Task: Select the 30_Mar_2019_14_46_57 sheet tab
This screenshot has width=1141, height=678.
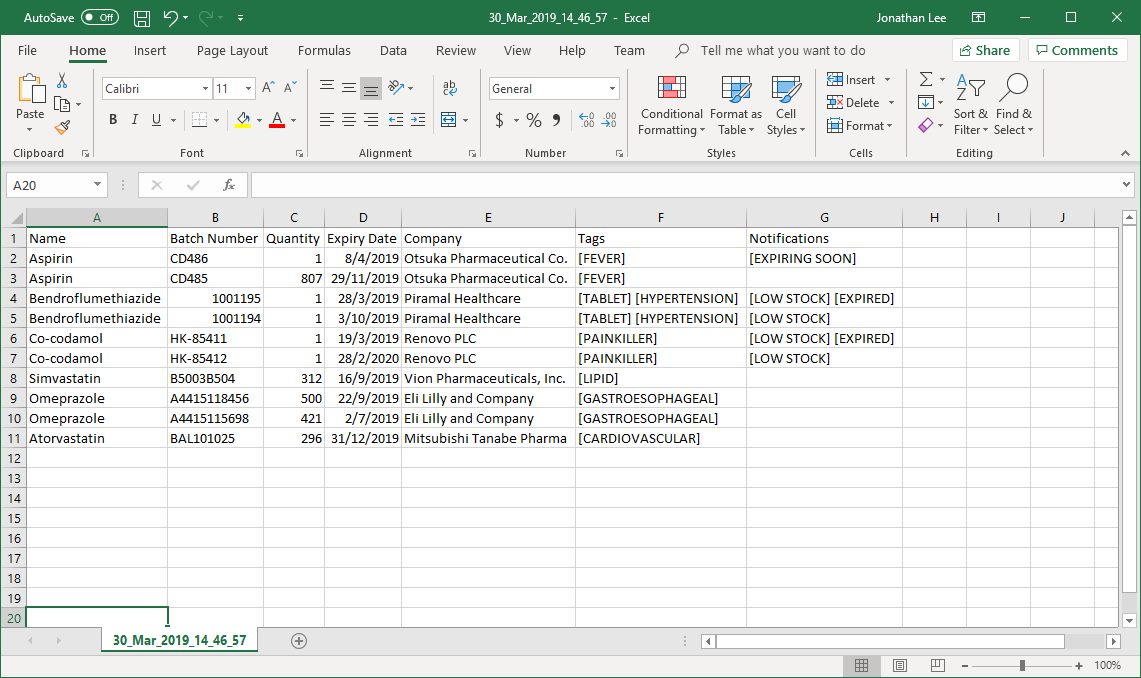Action: 179,641
